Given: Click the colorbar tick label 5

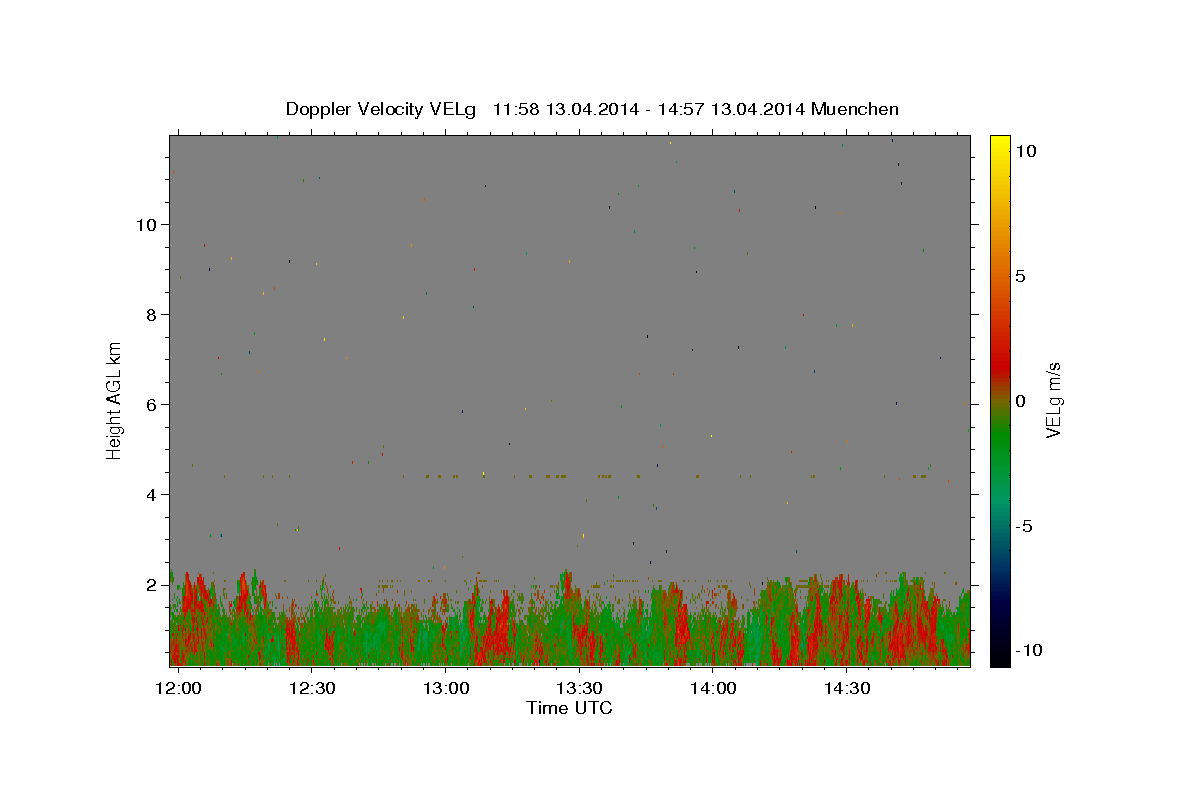Looking at the screenshot, I should click(1020, 276).
